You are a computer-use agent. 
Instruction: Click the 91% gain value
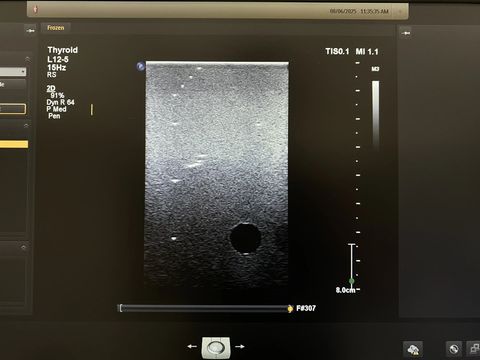click(x=57, y=95)
